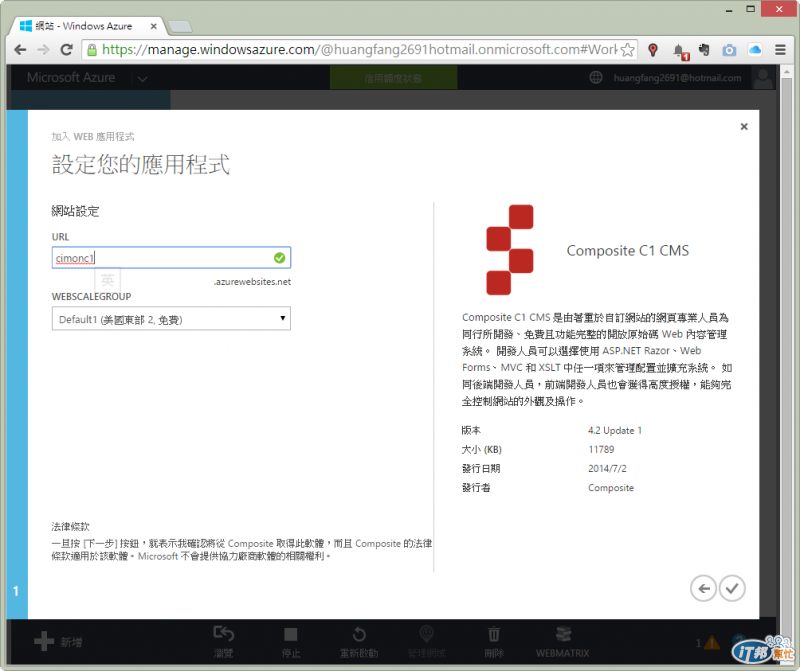800x671 pixels.
Task: Click the green credit status button
Action: (393, 78)
